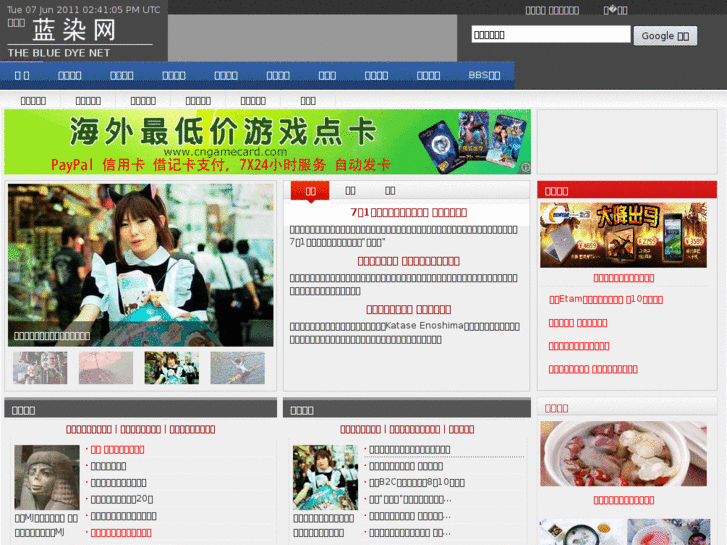Switch to the second tab in news panel
Image resolution: width=727 pixels, height=545 pixels.
coord(351,191)
